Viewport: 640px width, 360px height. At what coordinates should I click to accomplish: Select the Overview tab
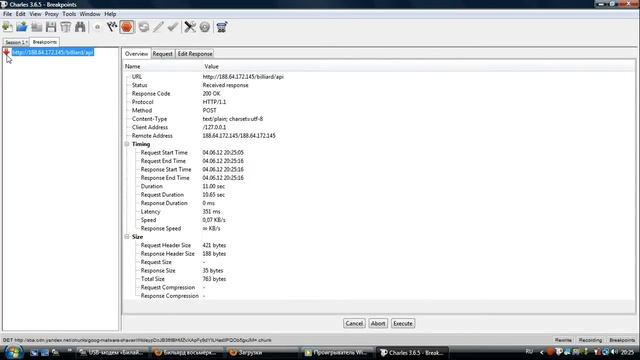click(136, 54)
